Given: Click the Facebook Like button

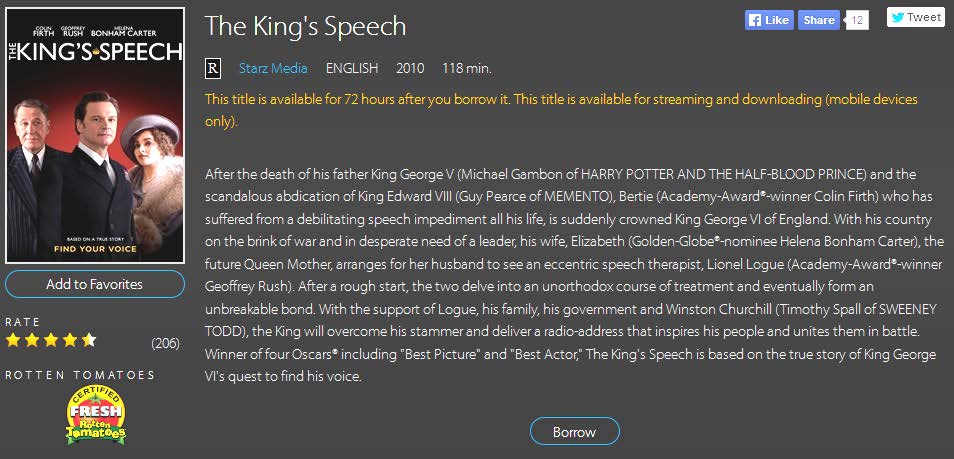Looking at the screenshot, I should tap(769, 20).
